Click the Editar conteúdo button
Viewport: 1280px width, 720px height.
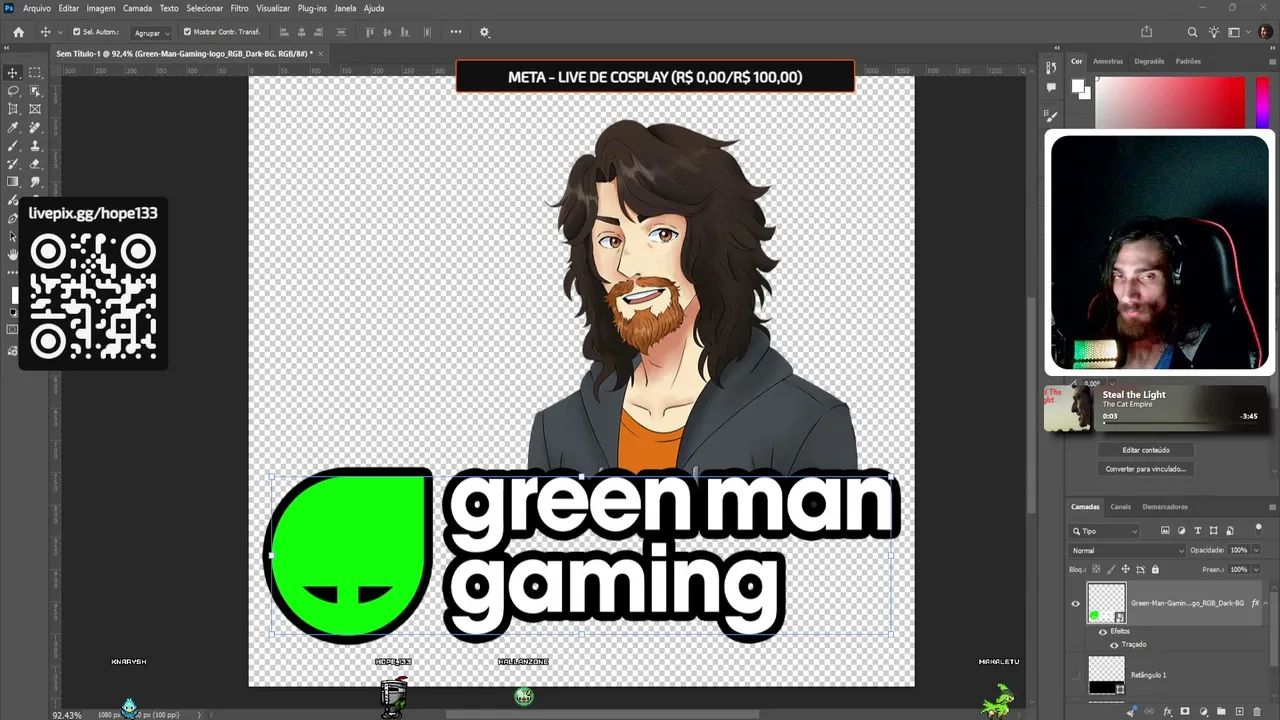(x=1146, y=450)
